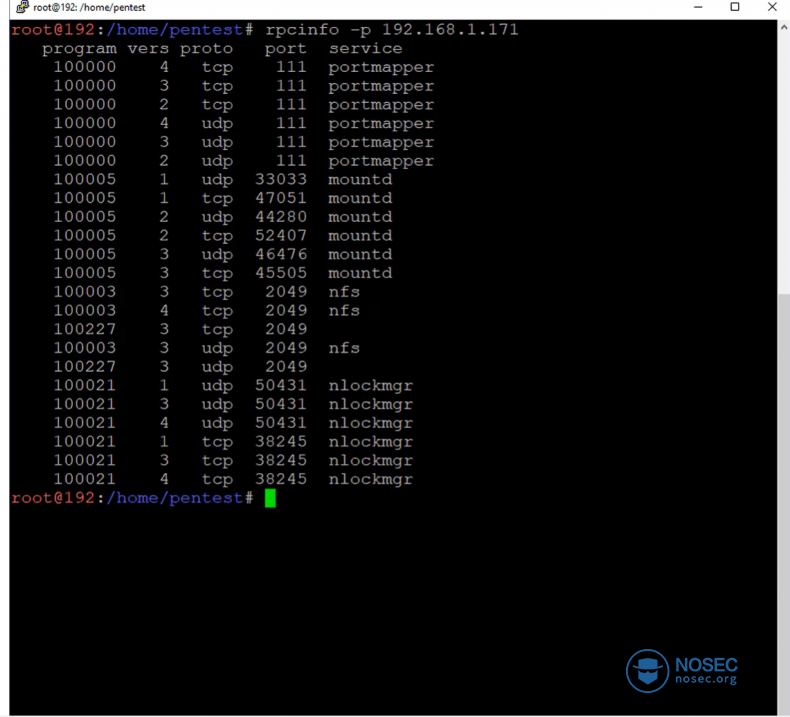Minimize the terminal window
The width and height of the screenshot is (790, 717).
[x=697, y=7]
